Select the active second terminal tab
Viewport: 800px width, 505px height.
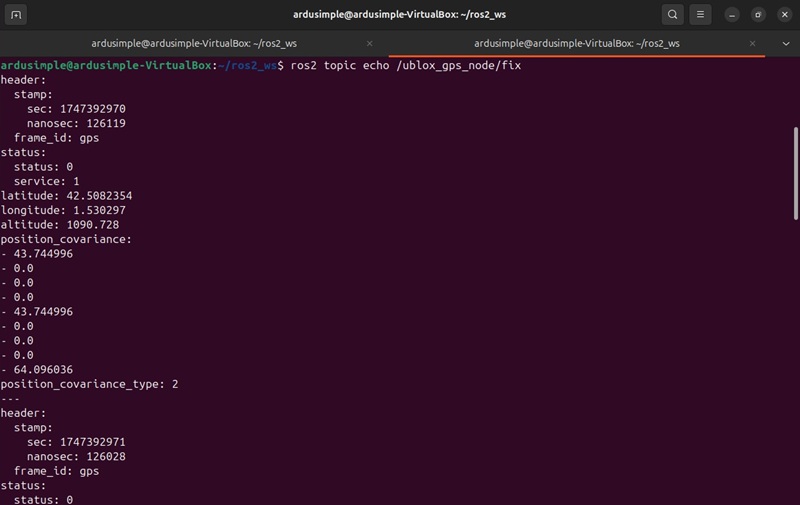click(x=576, y=44)
